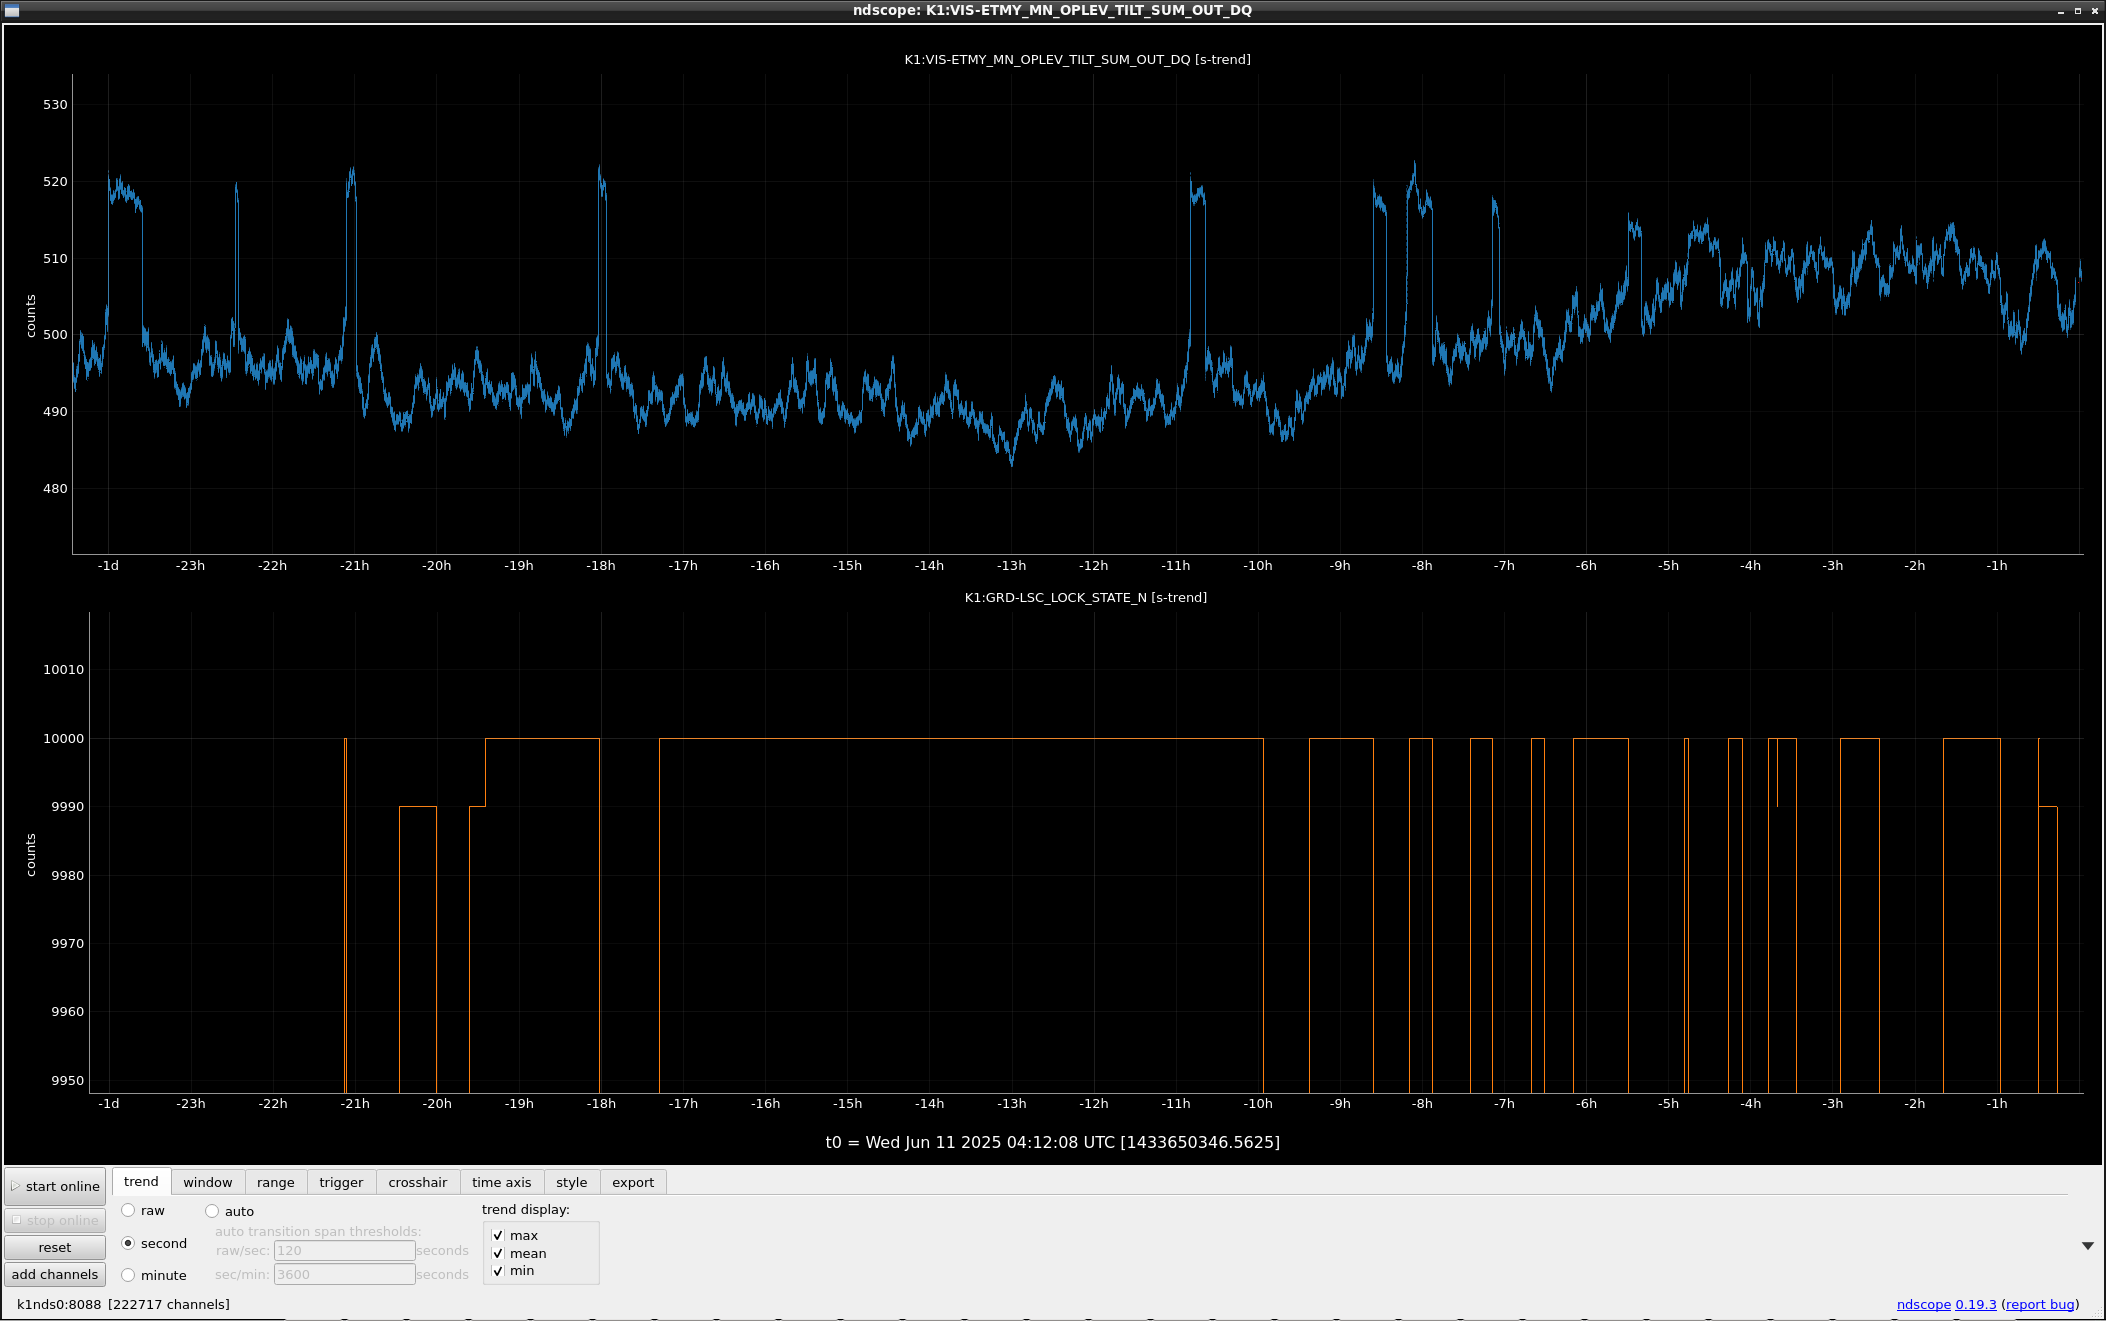The image size is (2106, 1321).
Task: Click the 480 y-axis label
Action: pyautogui.click(x=55, y=489)
